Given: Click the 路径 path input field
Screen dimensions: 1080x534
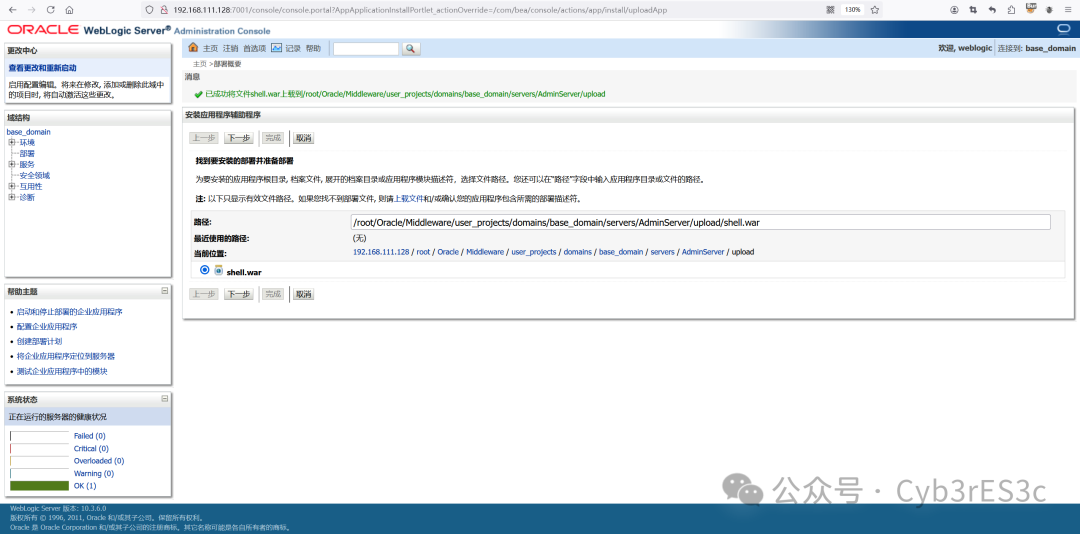Looking at the screenshot, I should point(700,222).
